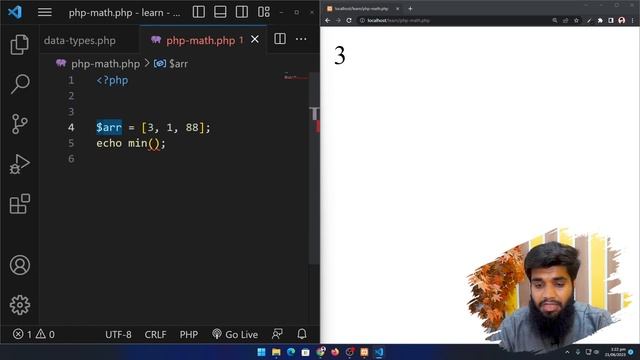The width and height of the screenshot is (640, 360).
Task: Go back in the browser
Action: pos(328,20)
